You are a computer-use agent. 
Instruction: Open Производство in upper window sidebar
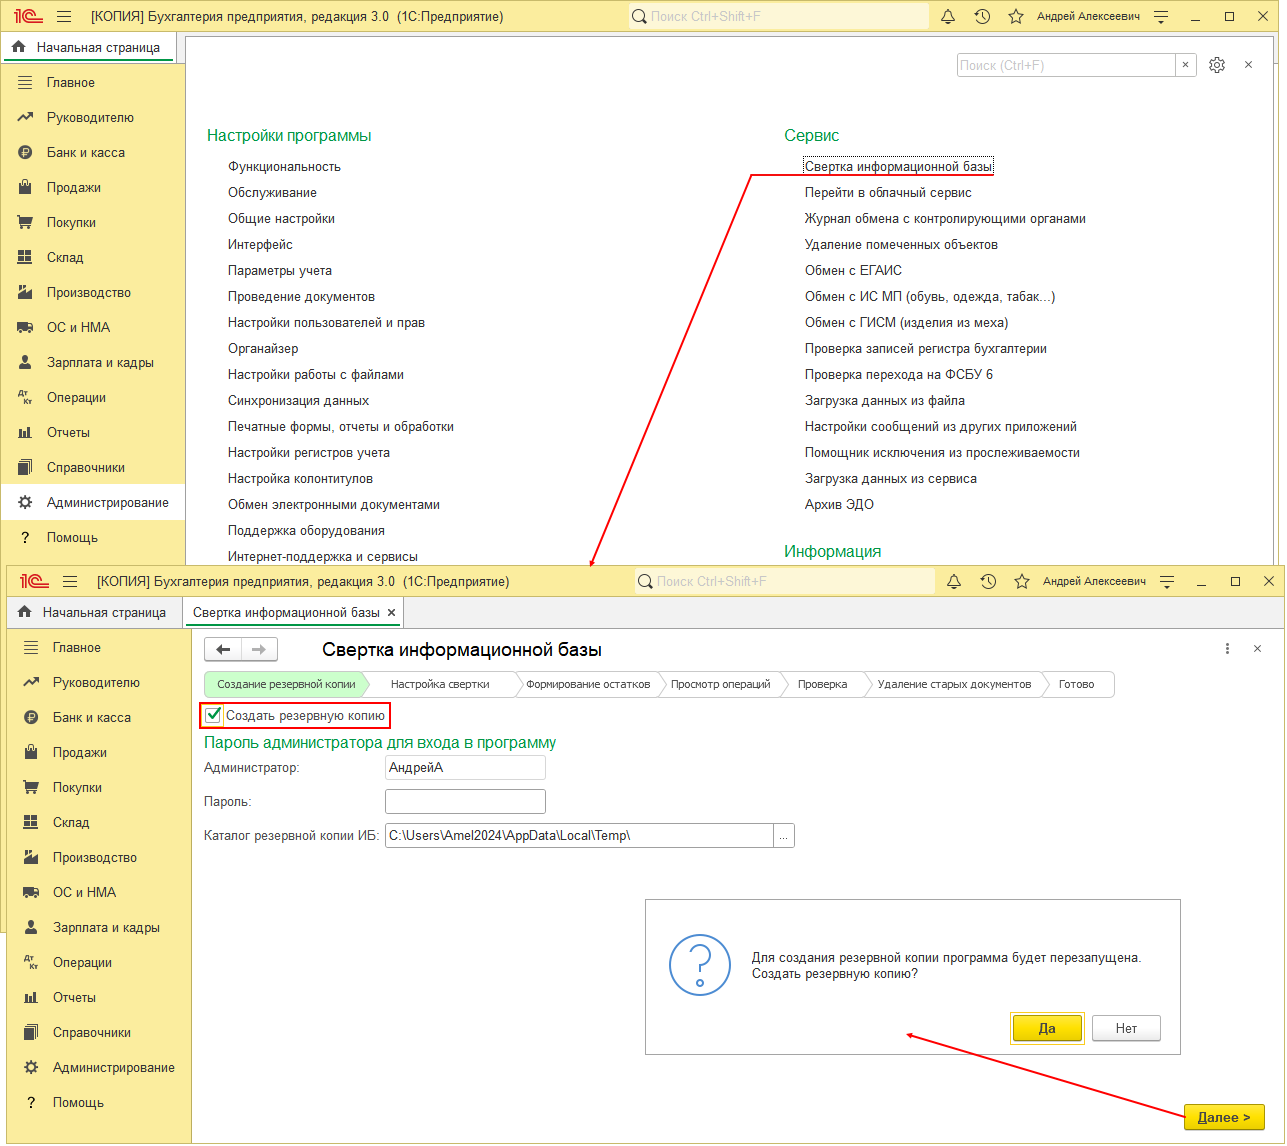[x=92, y=292]
